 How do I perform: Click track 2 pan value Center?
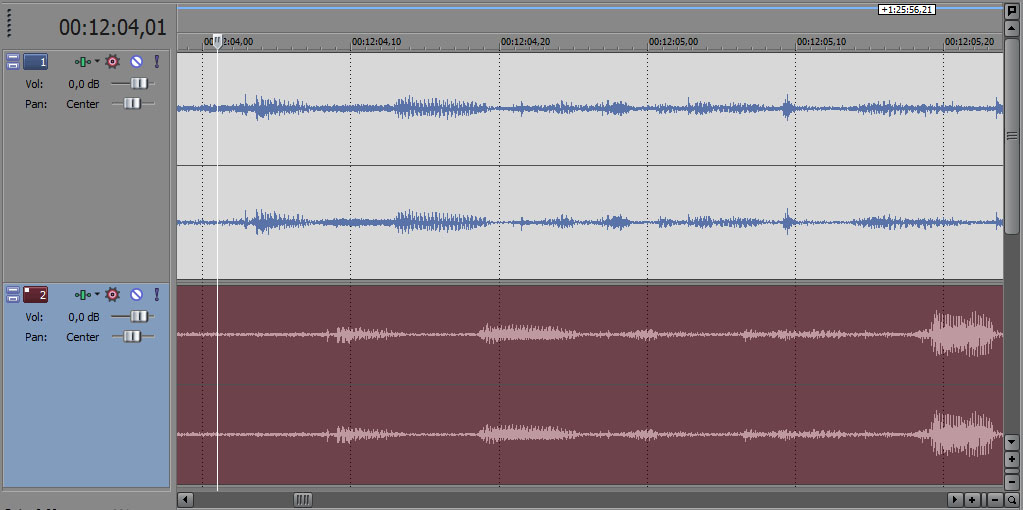tap(83, 337)
